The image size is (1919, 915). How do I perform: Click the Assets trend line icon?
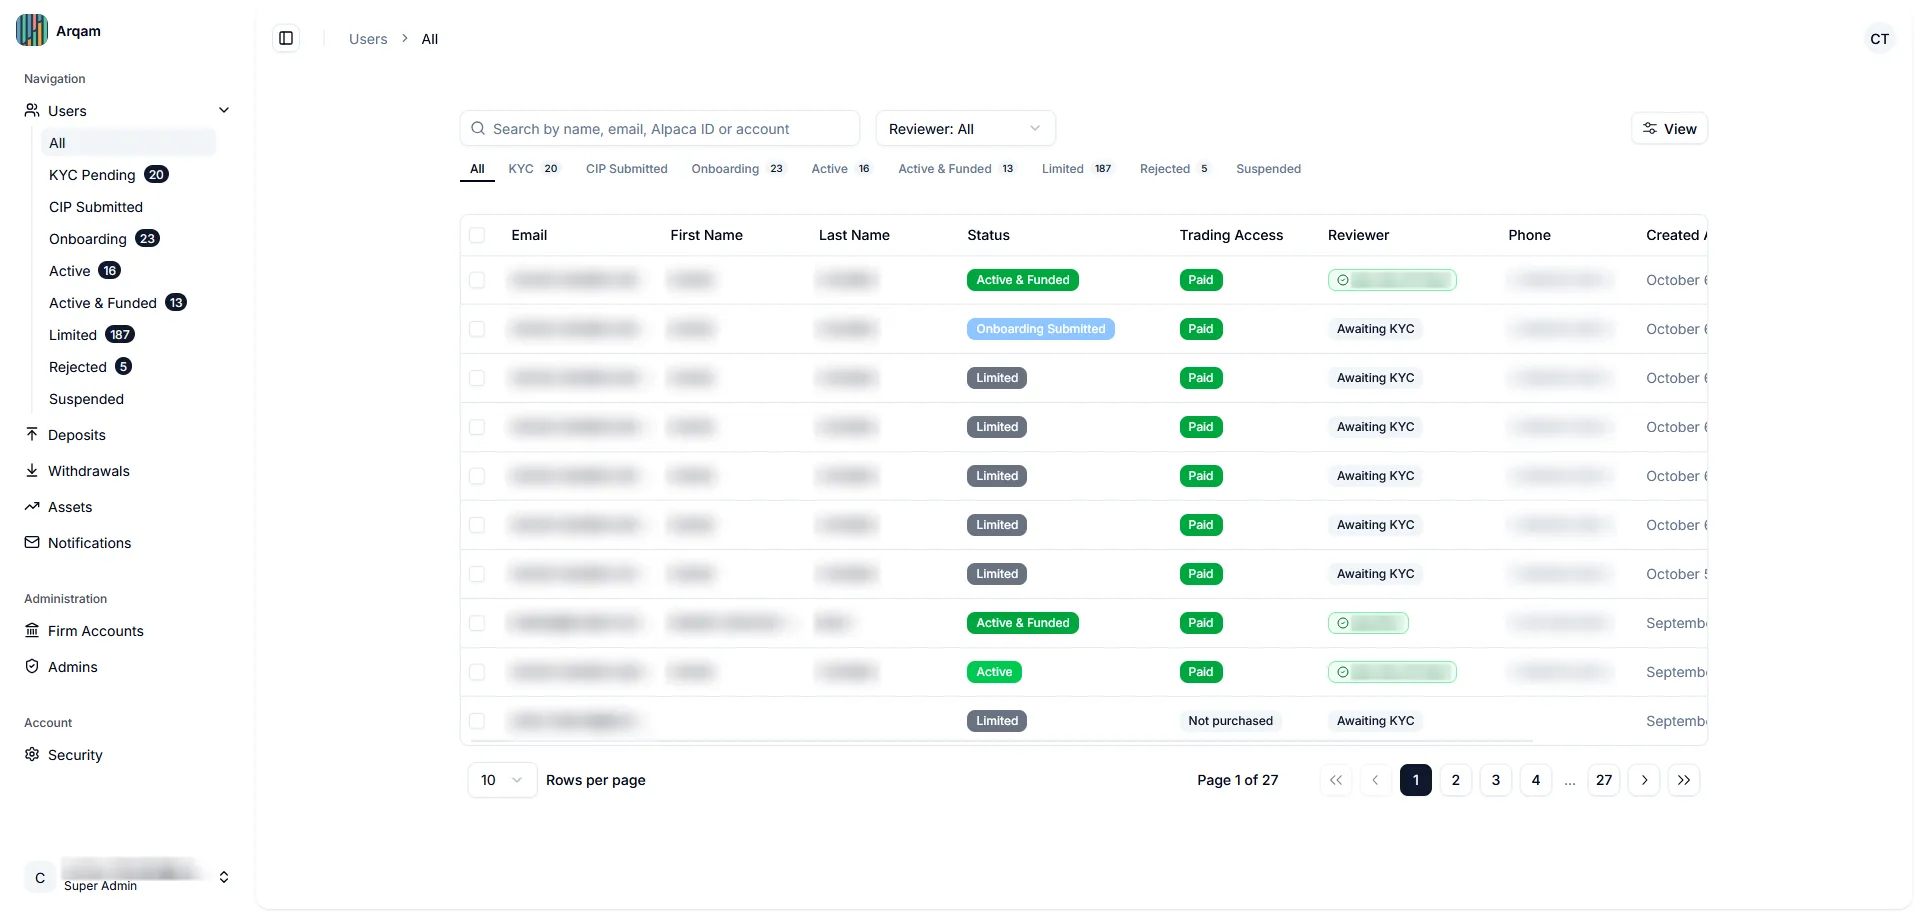click(x=32, y=506)
